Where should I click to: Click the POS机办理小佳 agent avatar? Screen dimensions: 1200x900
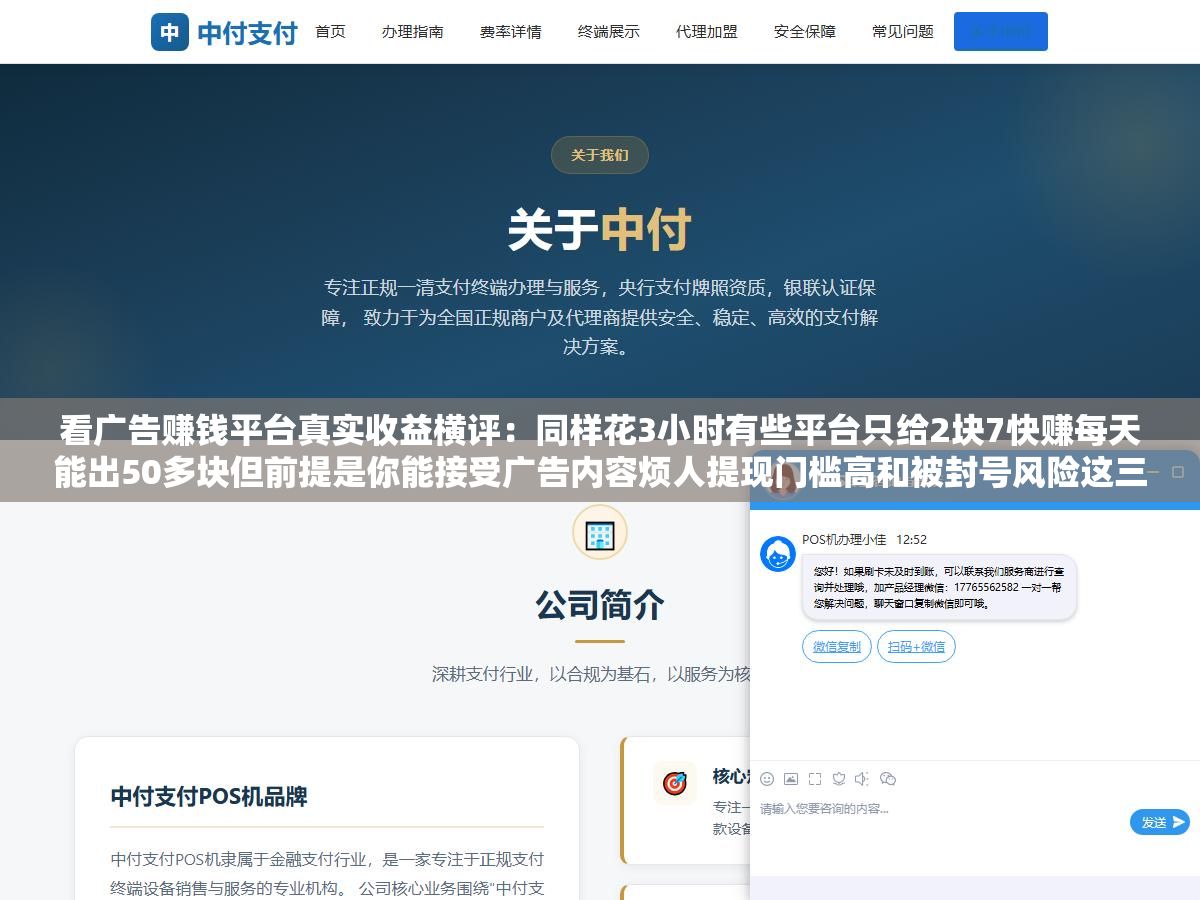coord(778,554)
